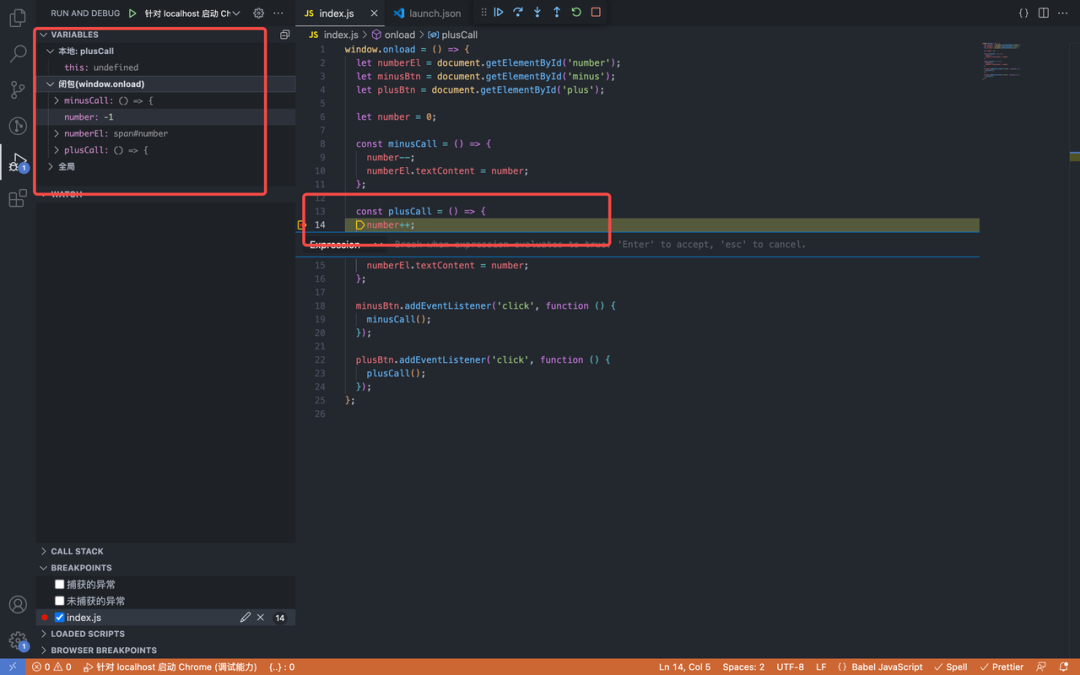Screen dimensions: 1080x675
Task: Collapse the VARIABLES section
Action: (x=42, y=33)
